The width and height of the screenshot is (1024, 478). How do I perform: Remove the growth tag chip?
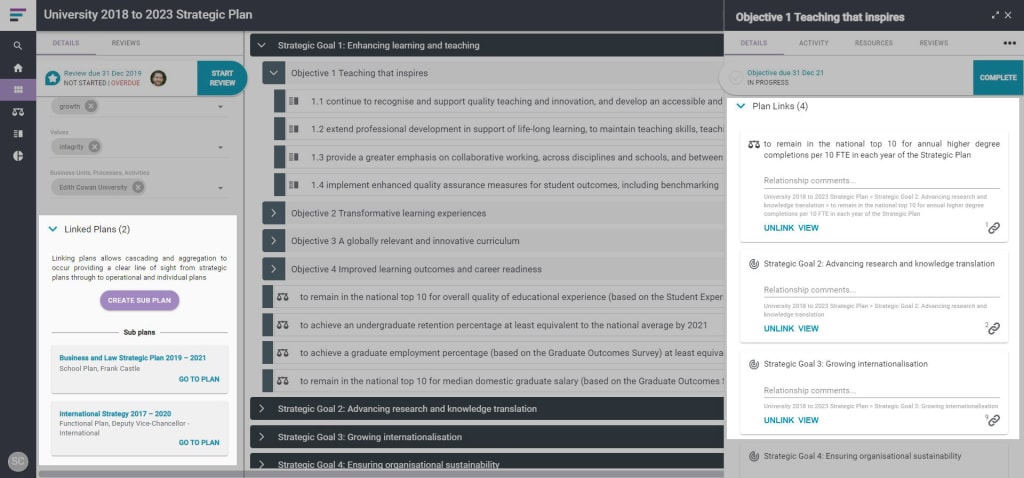tap(91, 106)
